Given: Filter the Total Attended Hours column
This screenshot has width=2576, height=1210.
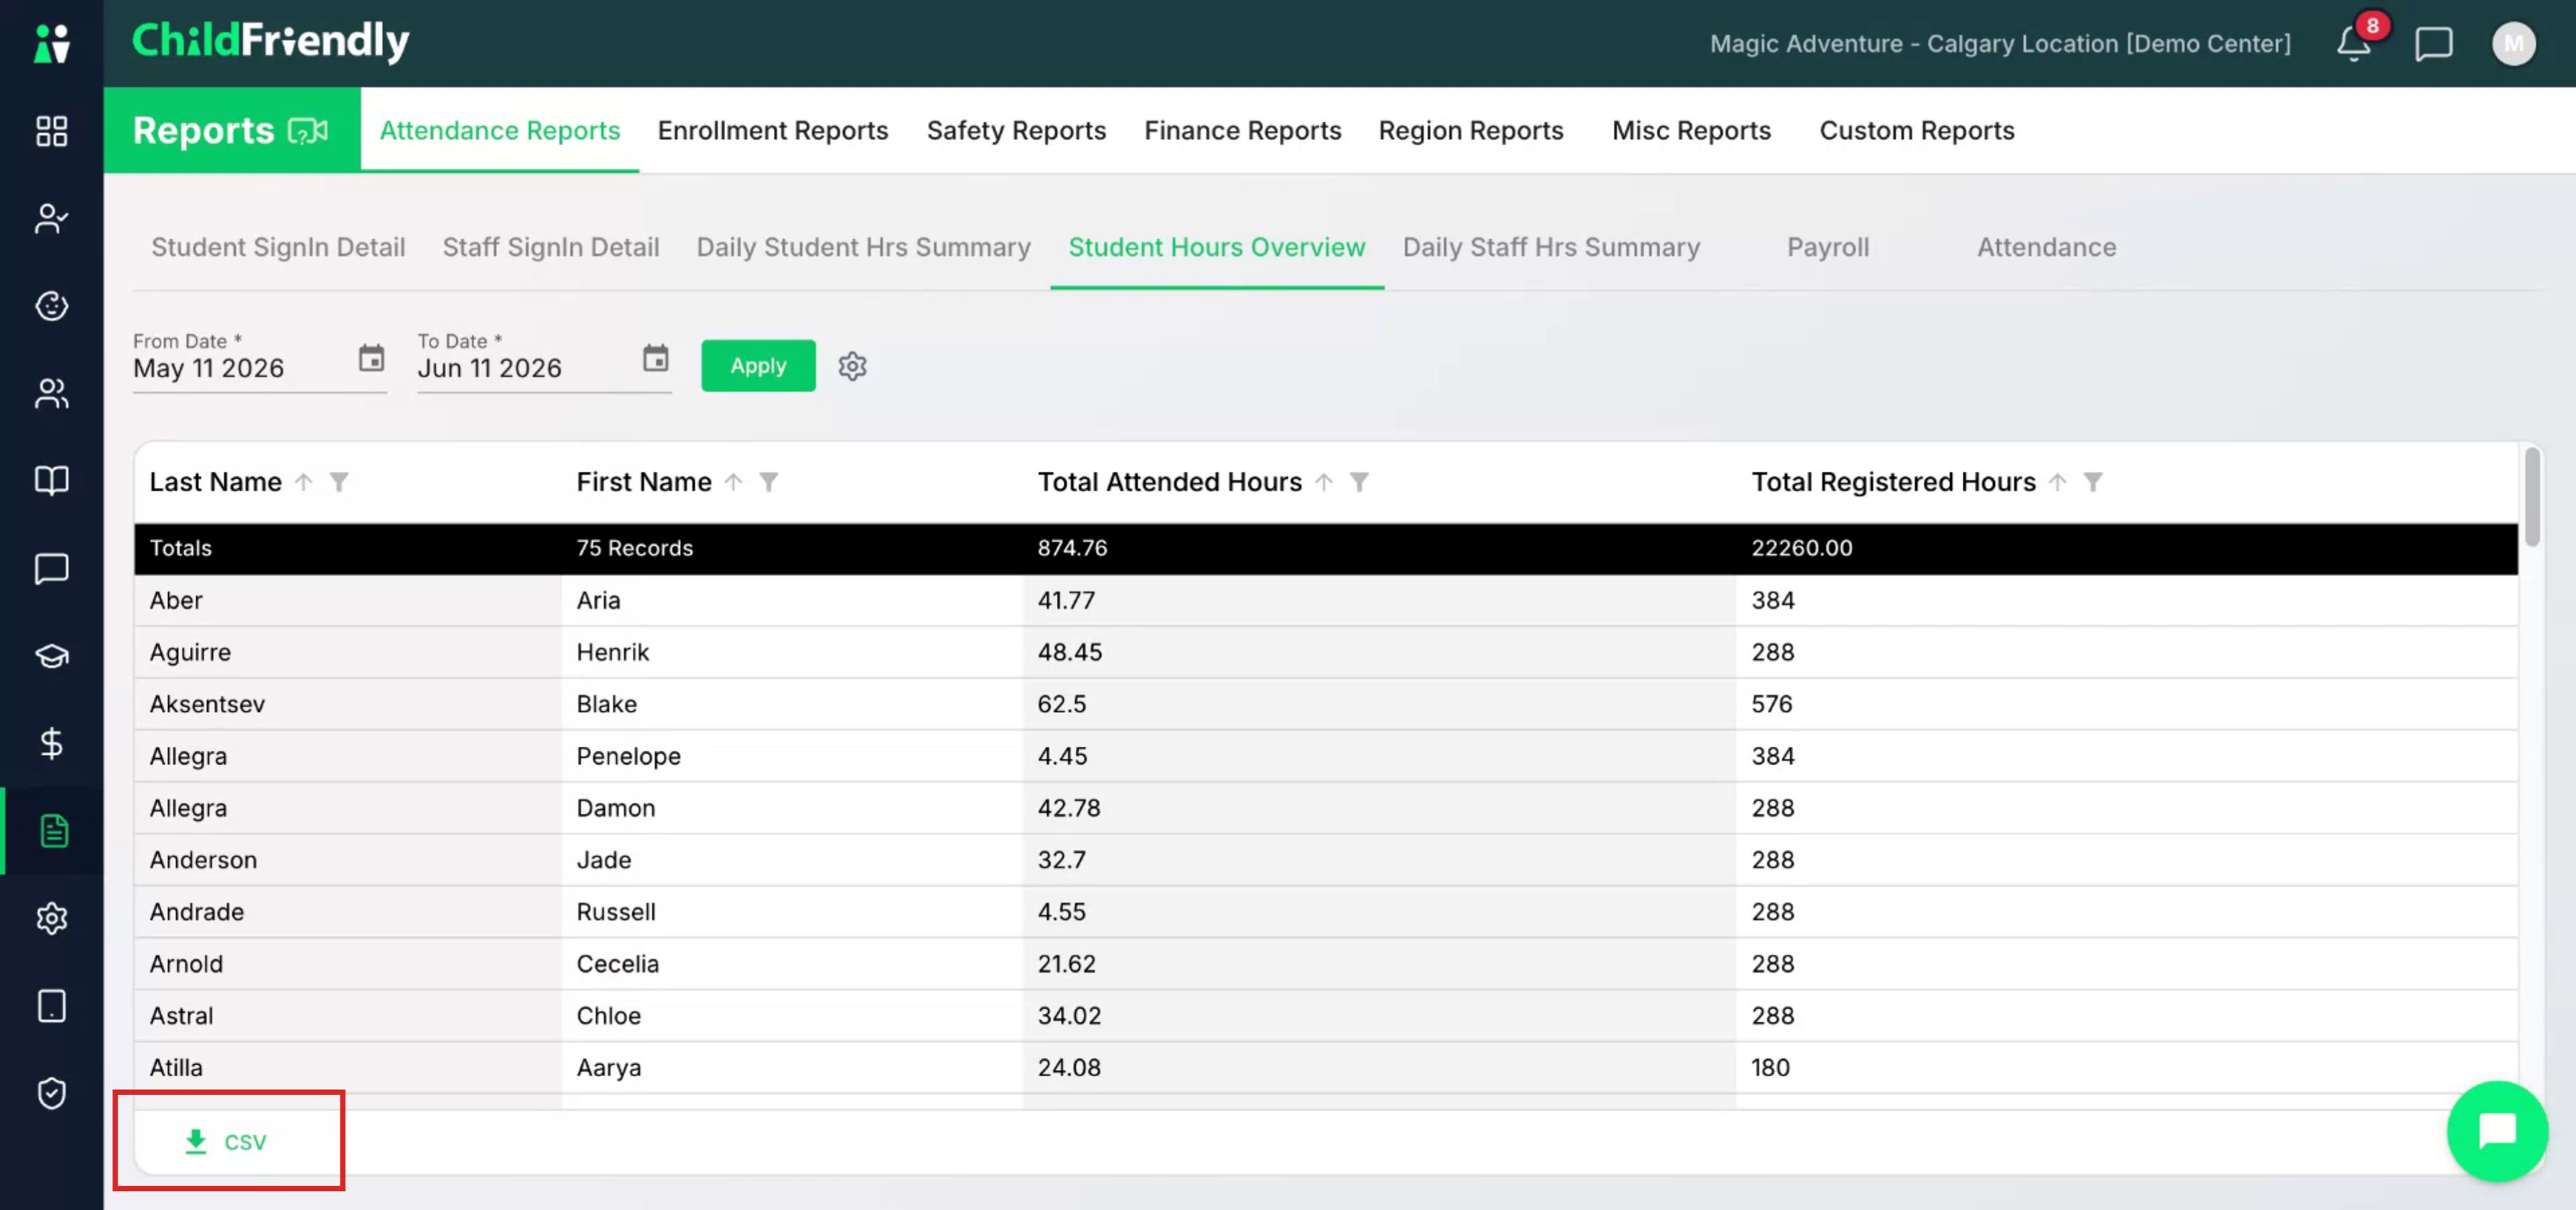Looking at the screenshot, I should pos(1359,482).
